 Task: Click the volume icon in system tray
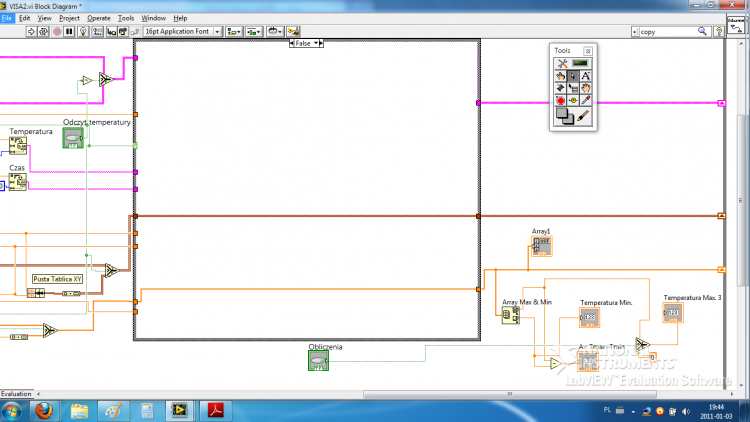[x=685, y=411]
